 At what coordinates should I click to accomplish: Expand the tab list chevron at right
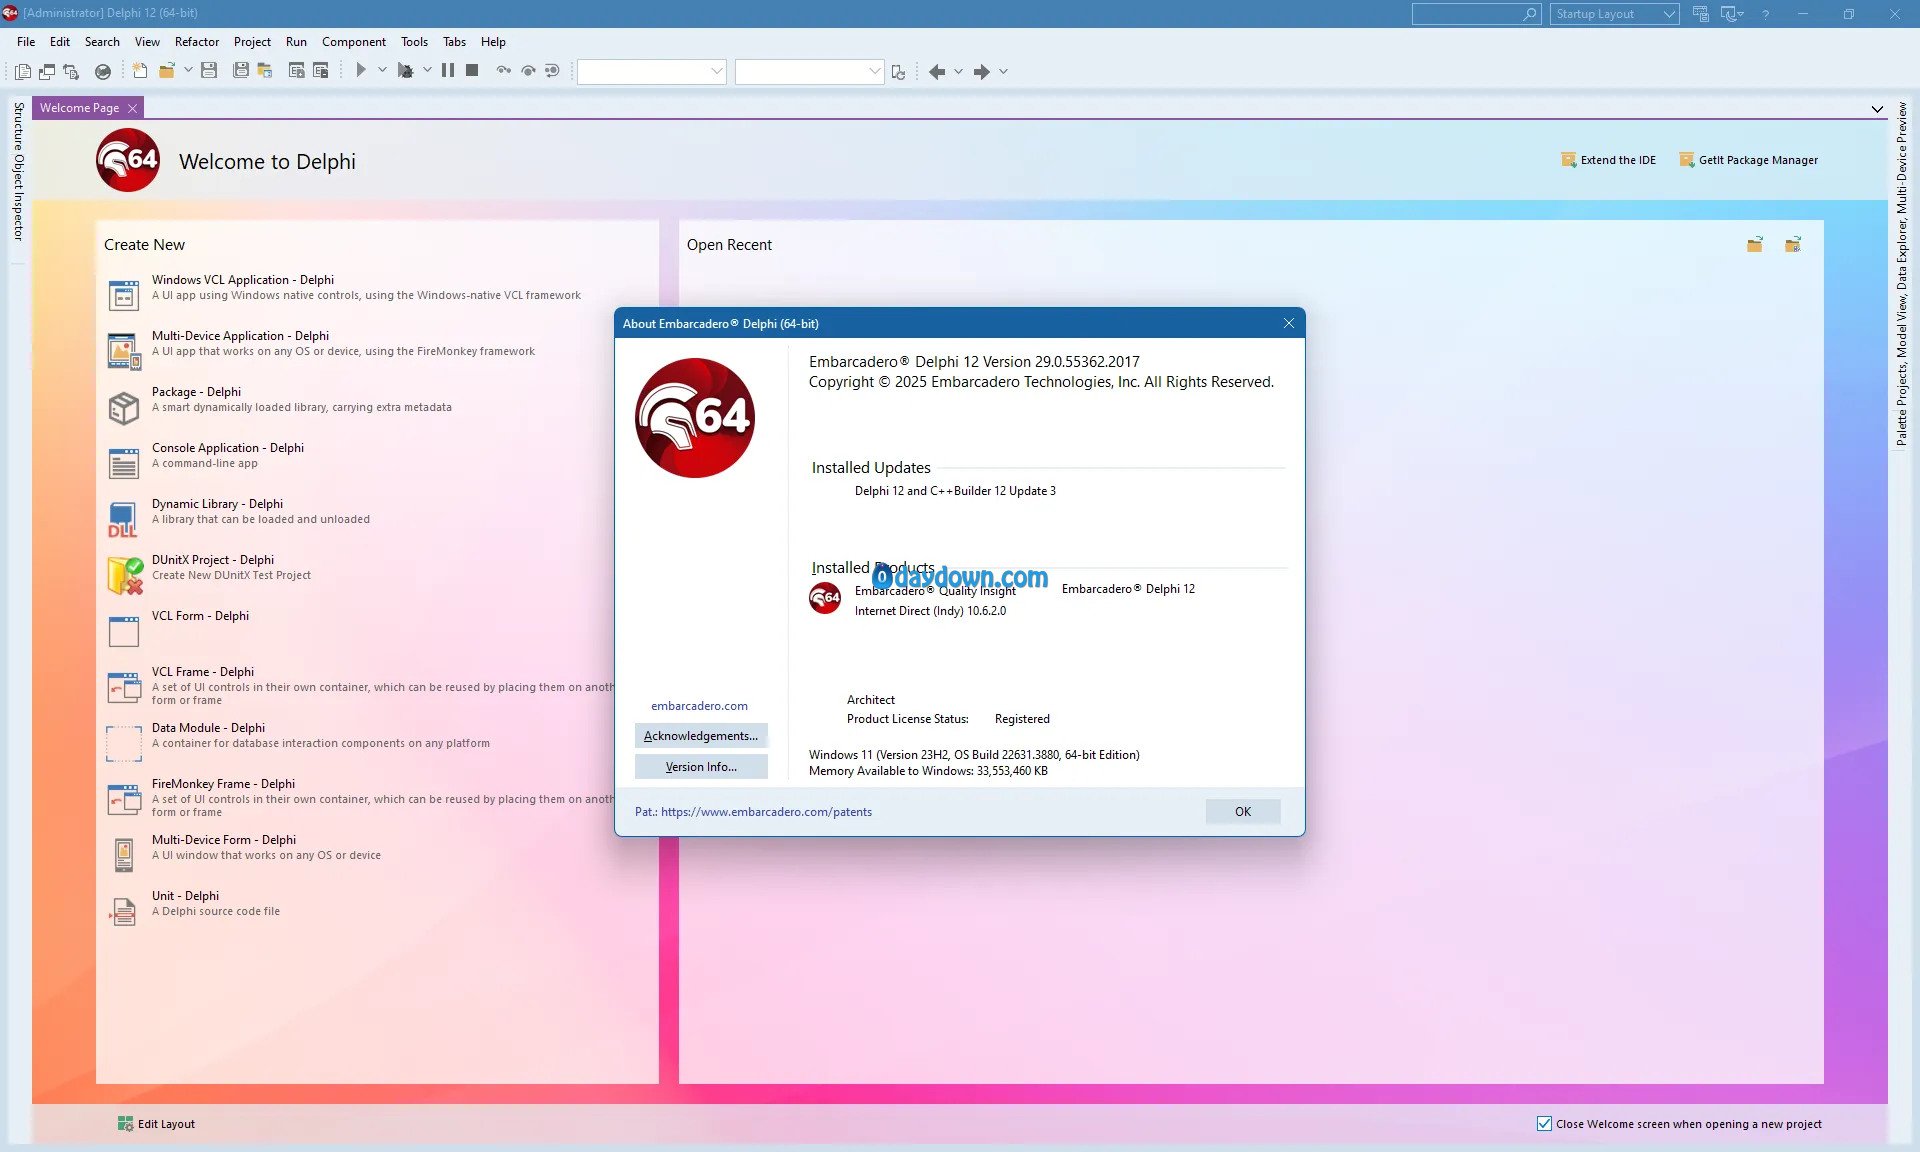click(x=1877, y=109)
